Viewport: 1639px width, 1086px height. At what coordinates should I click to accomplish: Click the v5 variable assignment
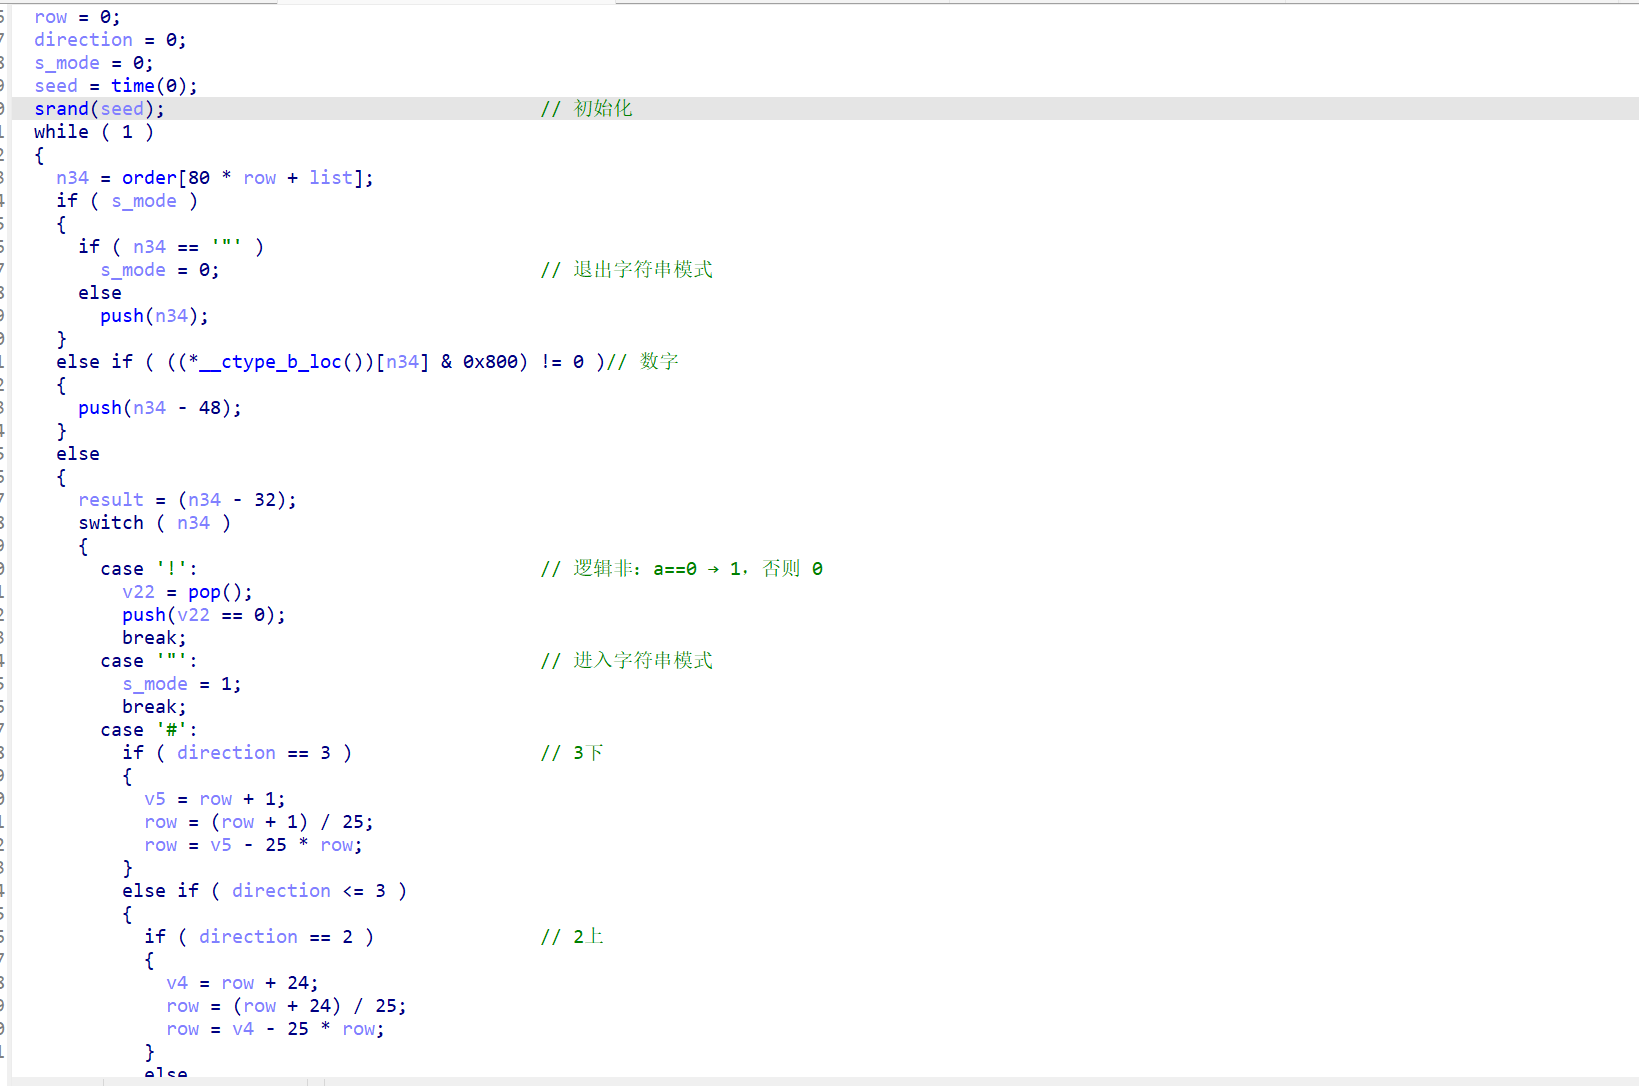point(155,798)
